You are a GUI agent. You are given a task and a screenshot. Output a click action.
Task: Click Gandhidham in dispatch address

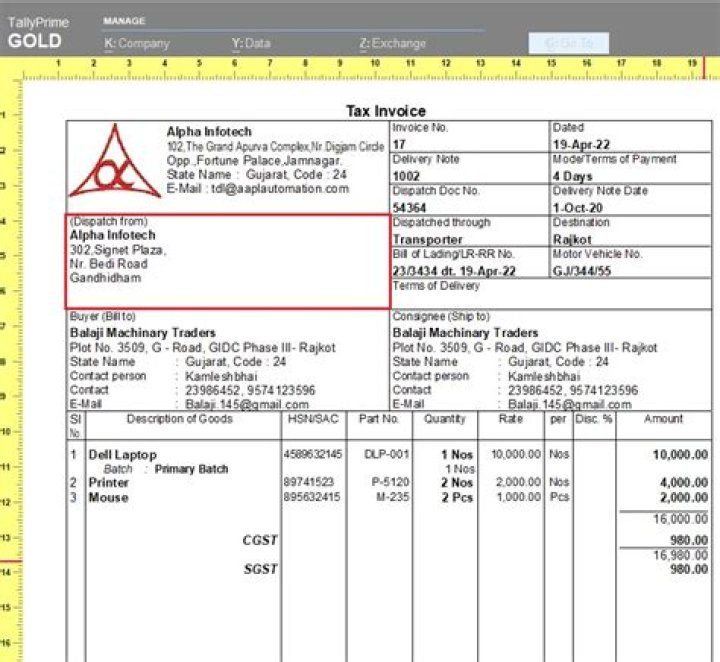coord(105,278)
